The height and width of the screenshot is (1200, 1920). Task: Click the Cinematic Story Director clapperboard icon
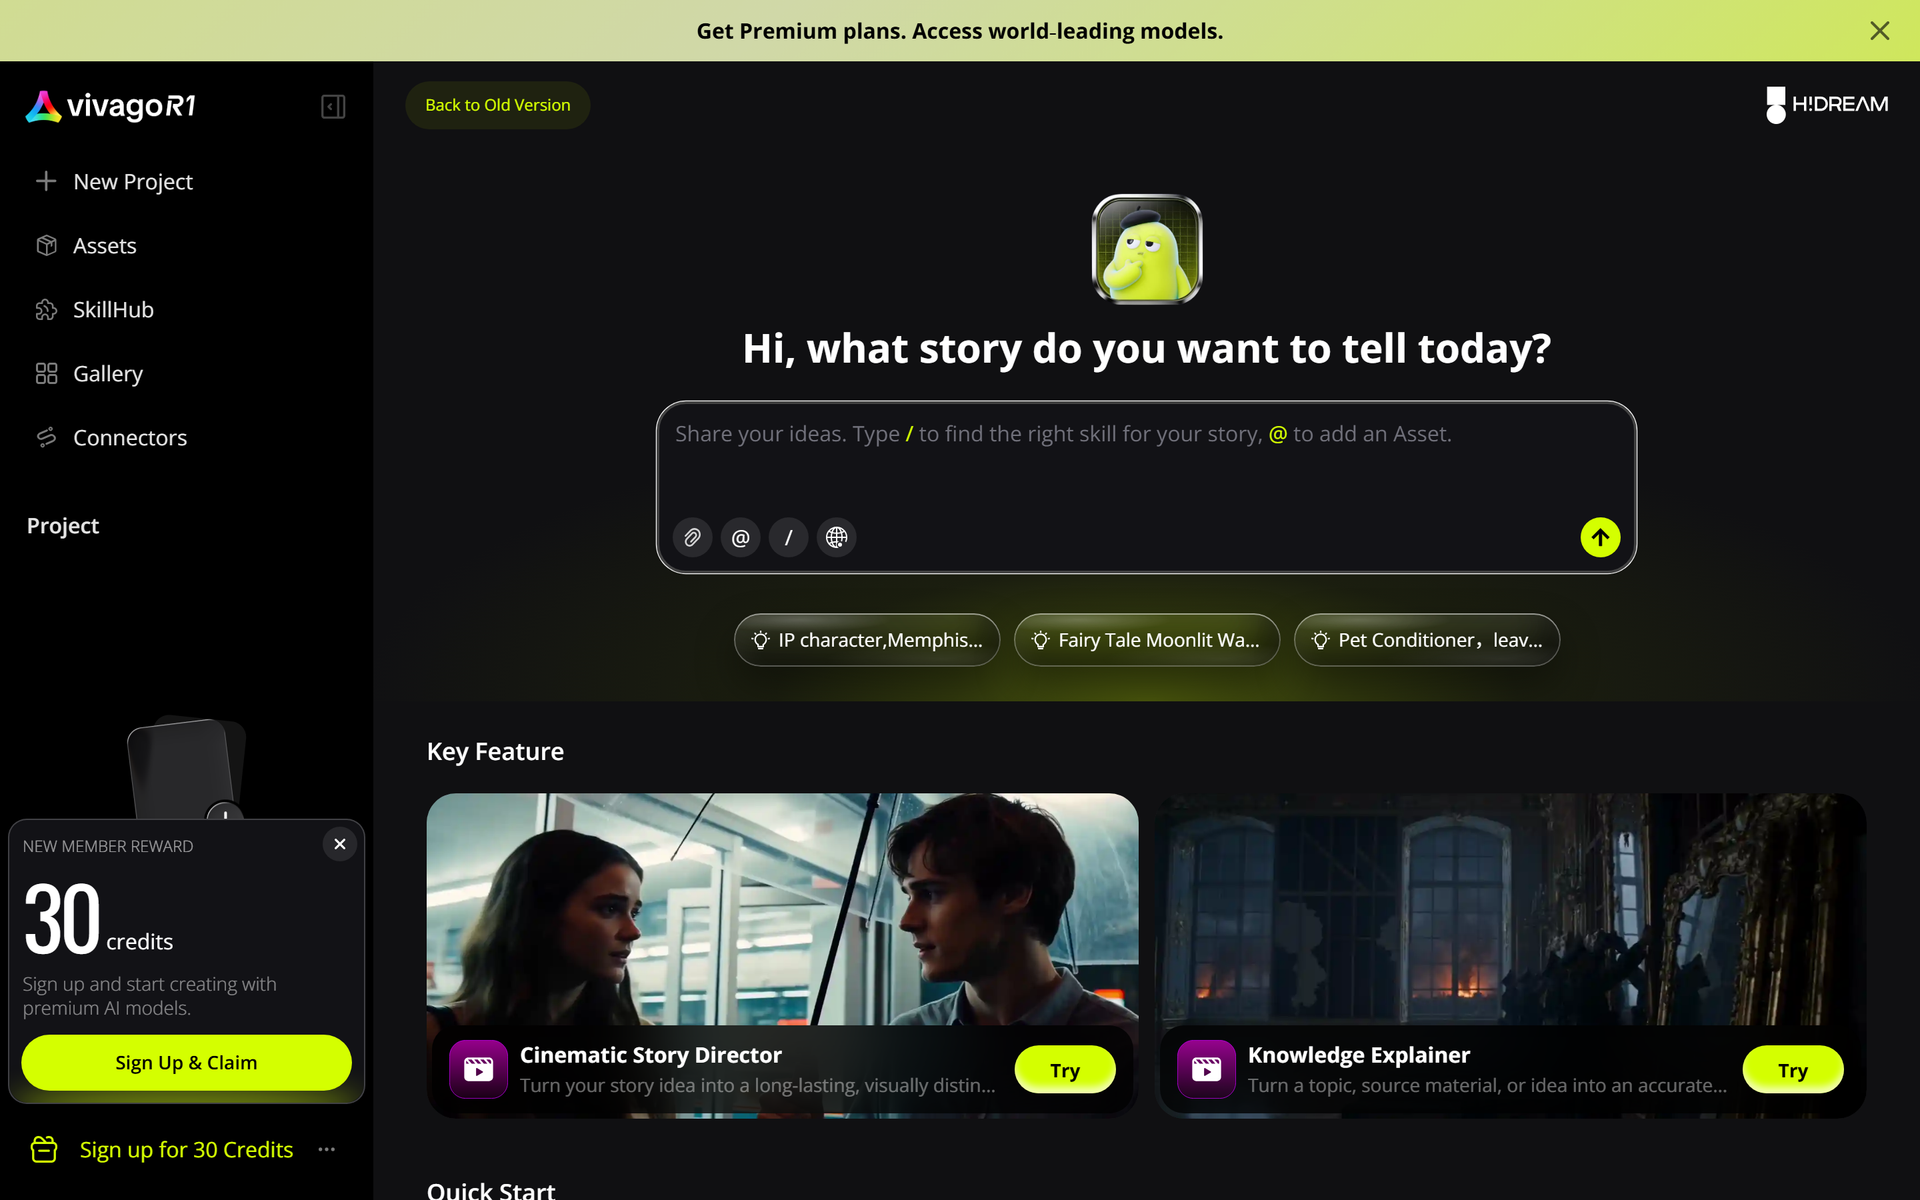coord(478,1070)
